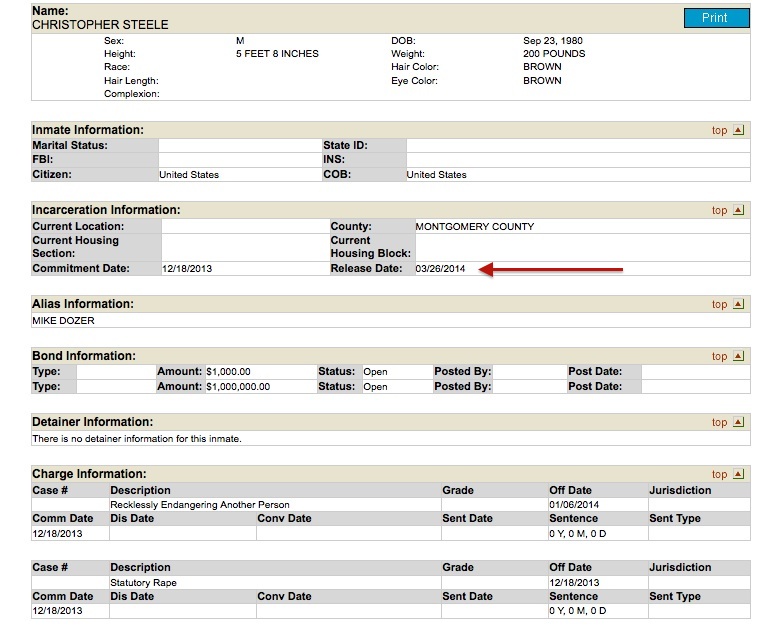Screen dimensions: 764x630
Task: Click the Incarceration Information section heading
Action: coord(106,210)
